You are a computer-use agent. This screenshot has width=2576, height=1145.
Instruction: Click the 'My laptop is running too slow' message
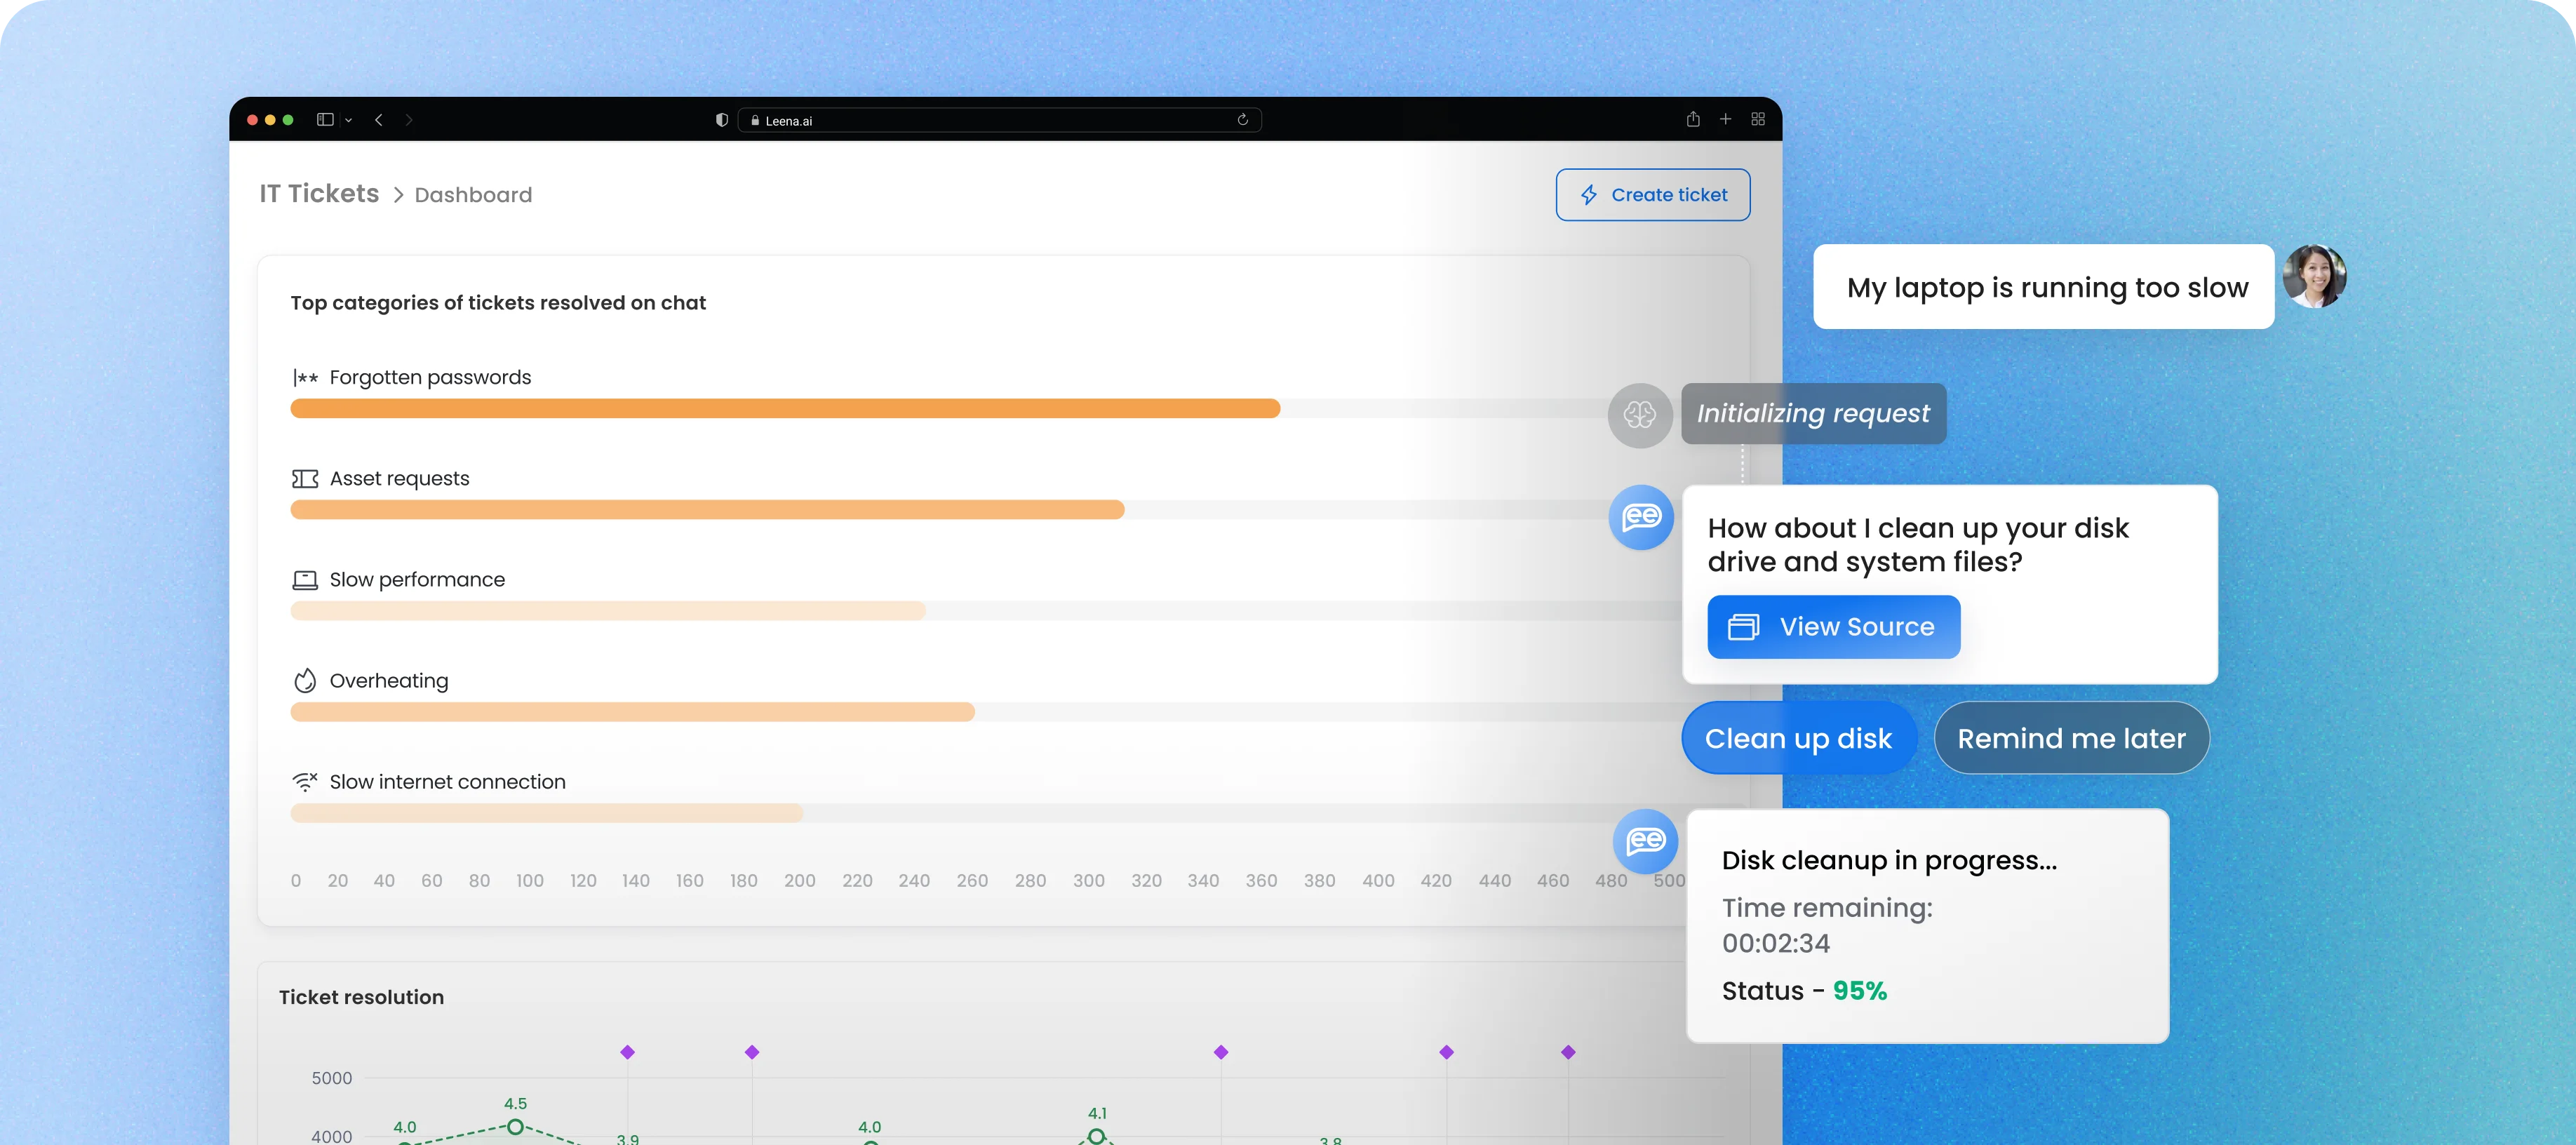[x=2043, y=287]
